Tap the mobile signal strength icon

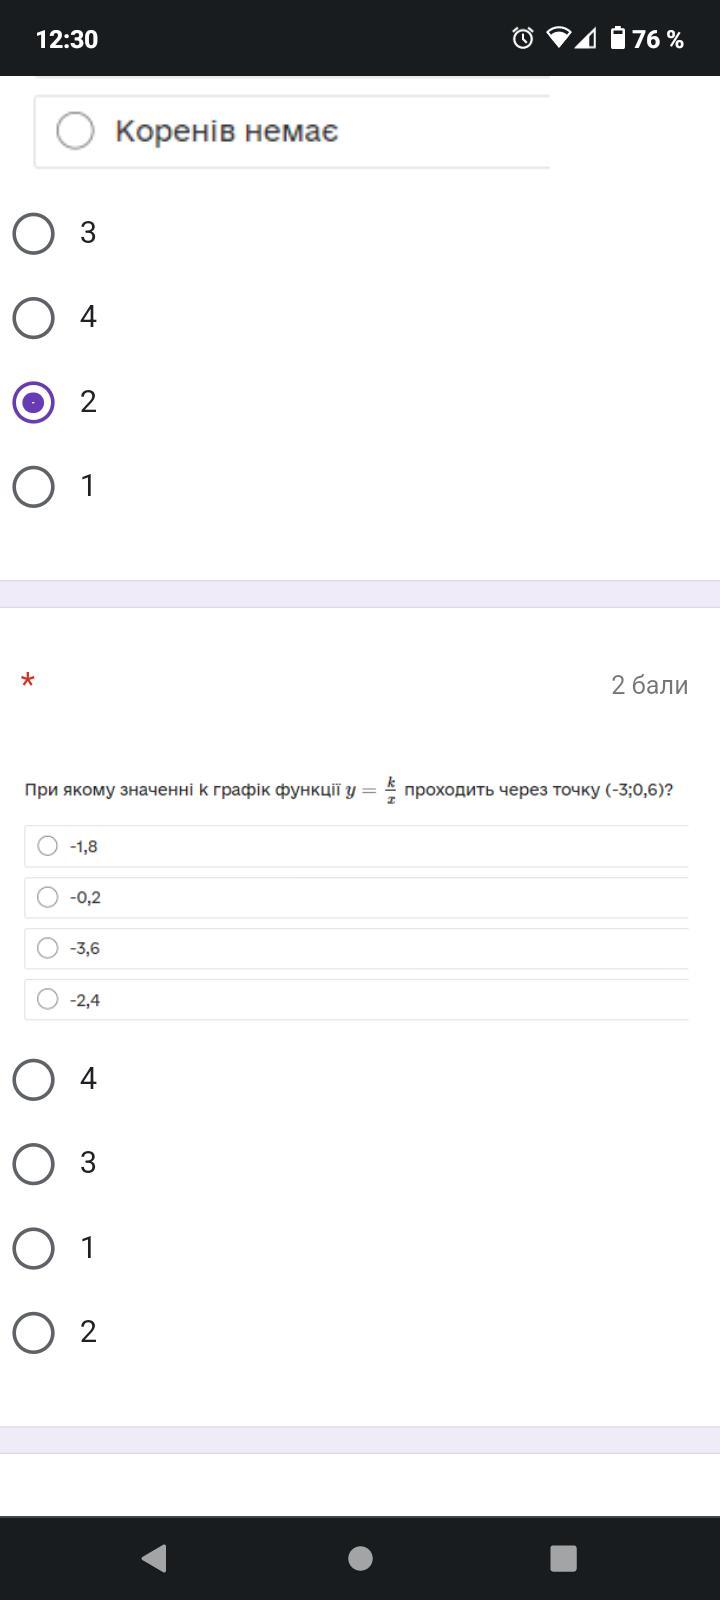click(586, 39)
